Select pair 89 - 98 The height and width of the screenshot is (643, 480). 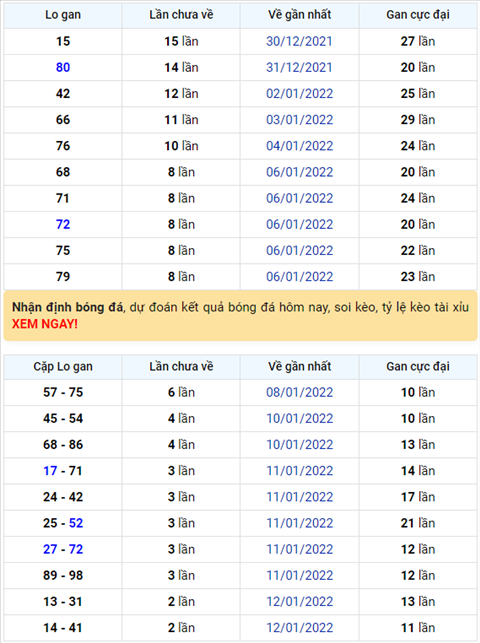click(63, 575)
